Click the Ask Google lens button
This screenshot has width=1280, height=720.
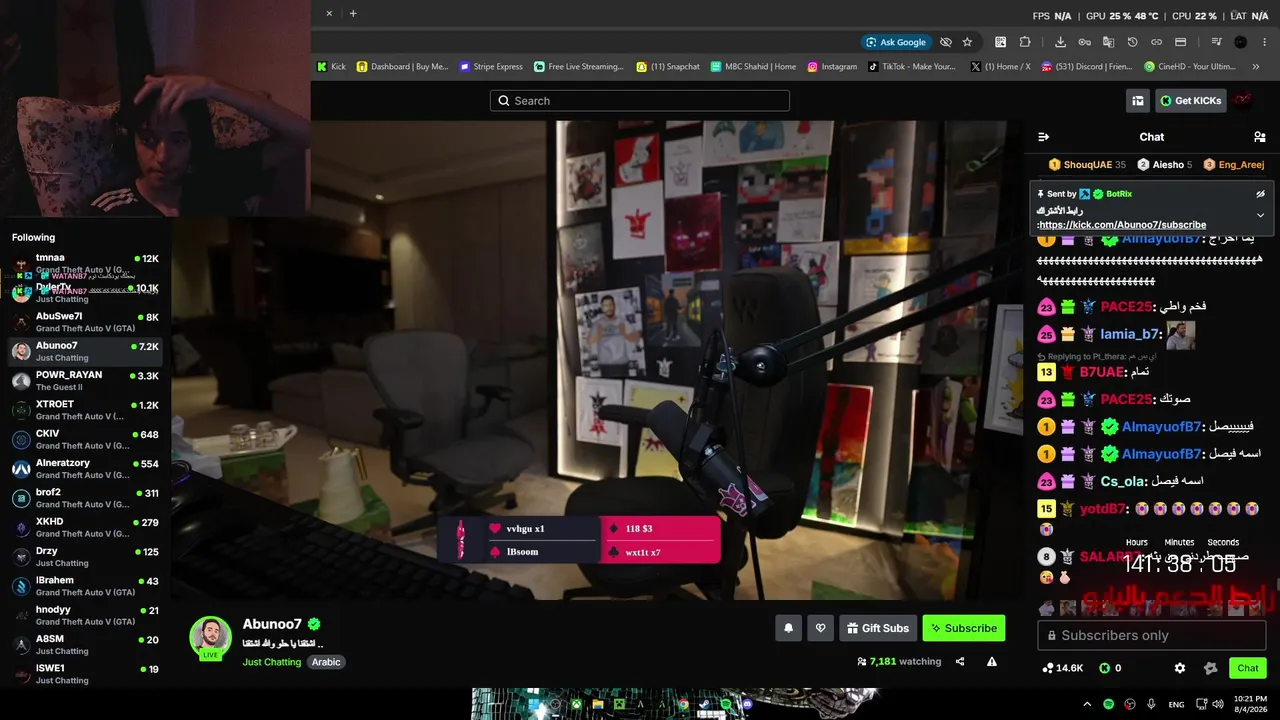pyautogui.click(x=897, y=42)
